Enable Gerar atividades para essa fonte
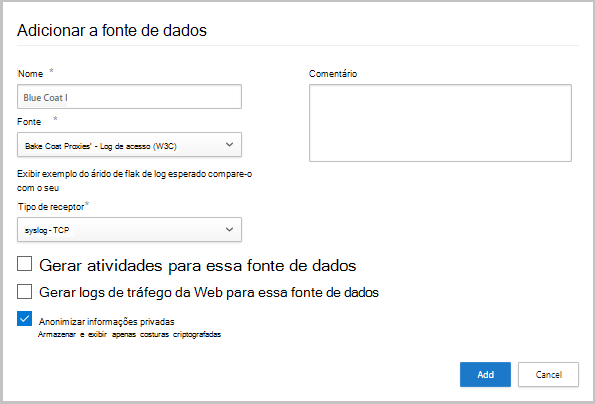 24,264
